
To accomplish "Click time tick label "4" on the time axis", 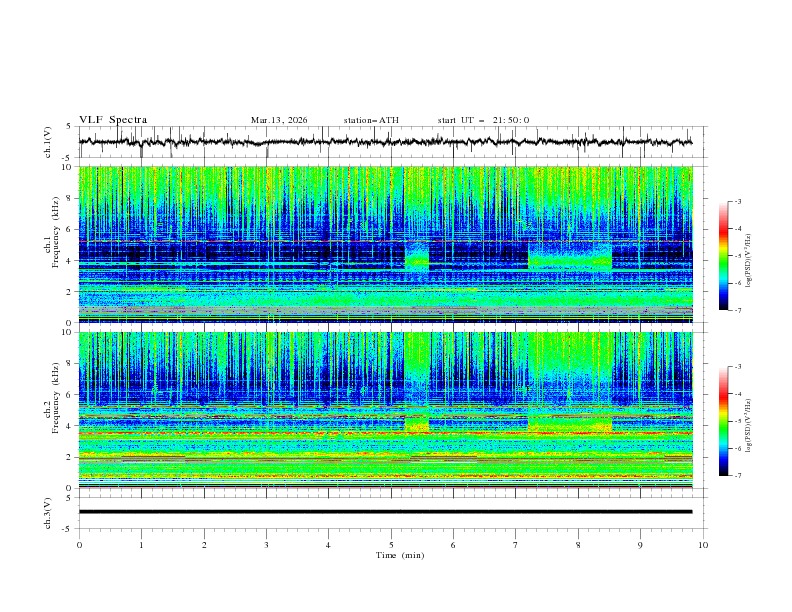I will (328, 545).
